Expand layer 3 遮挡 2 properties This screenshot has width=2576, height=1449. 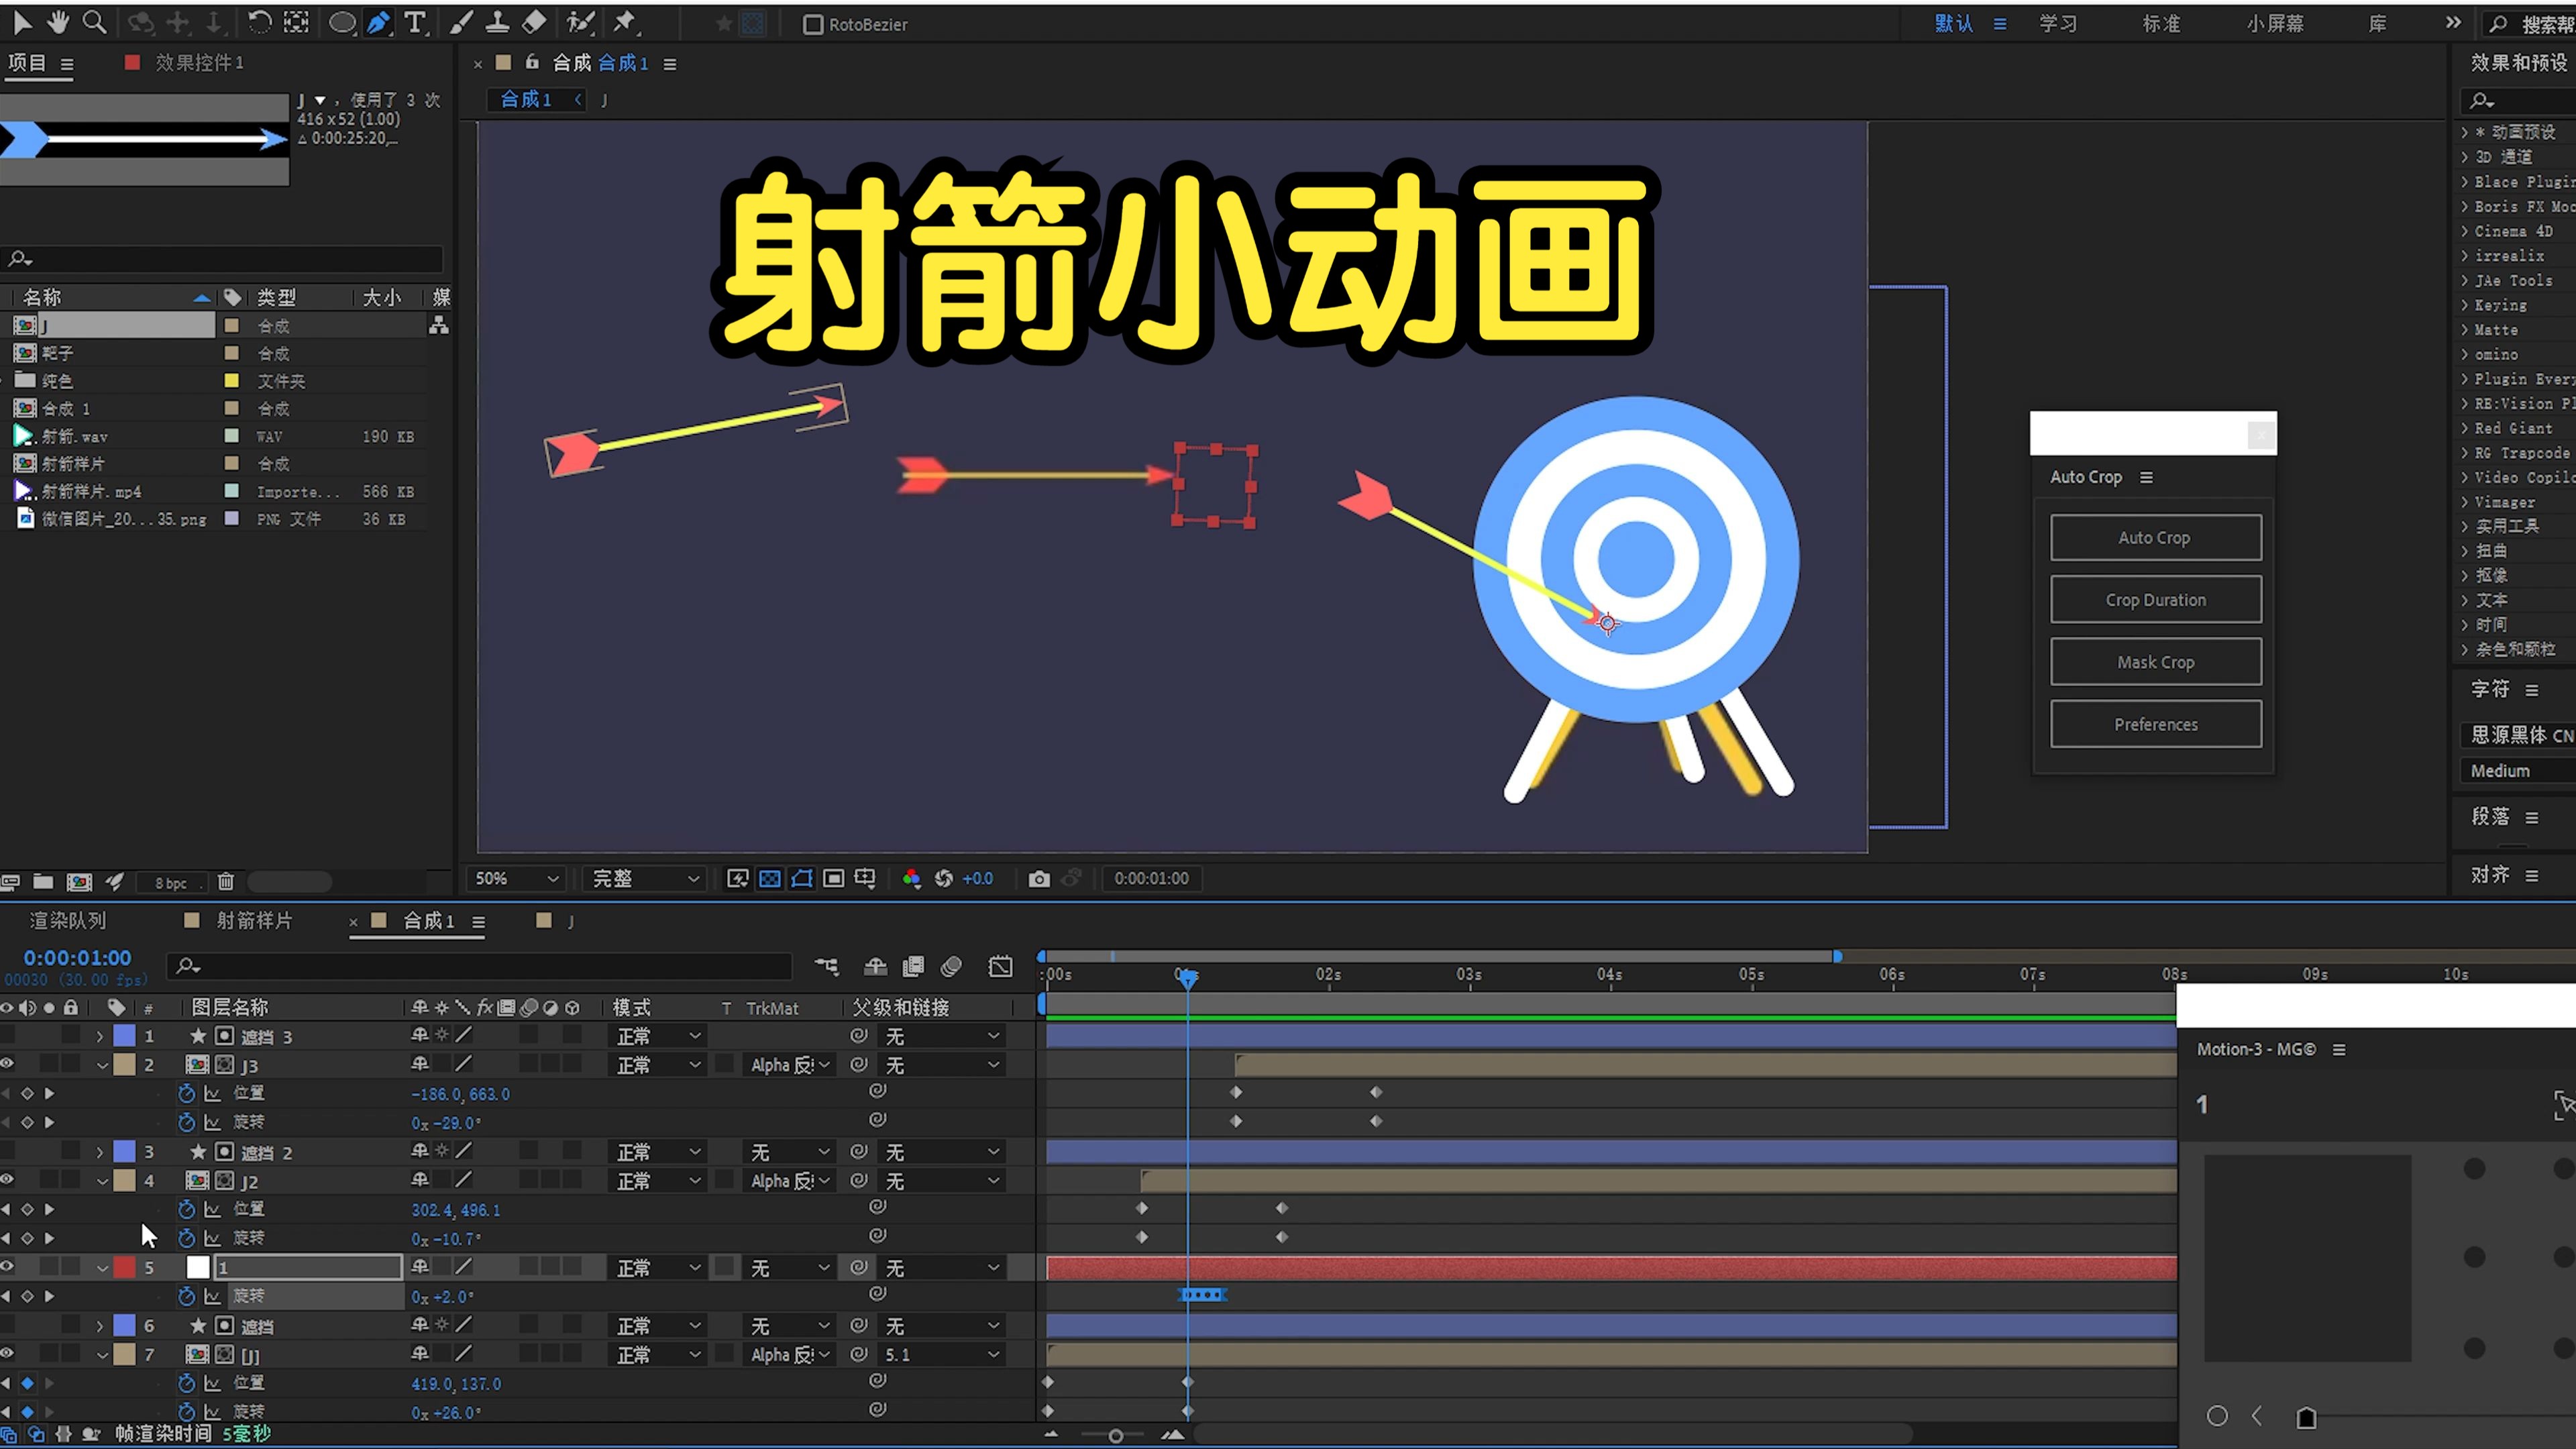(100, 1152)
